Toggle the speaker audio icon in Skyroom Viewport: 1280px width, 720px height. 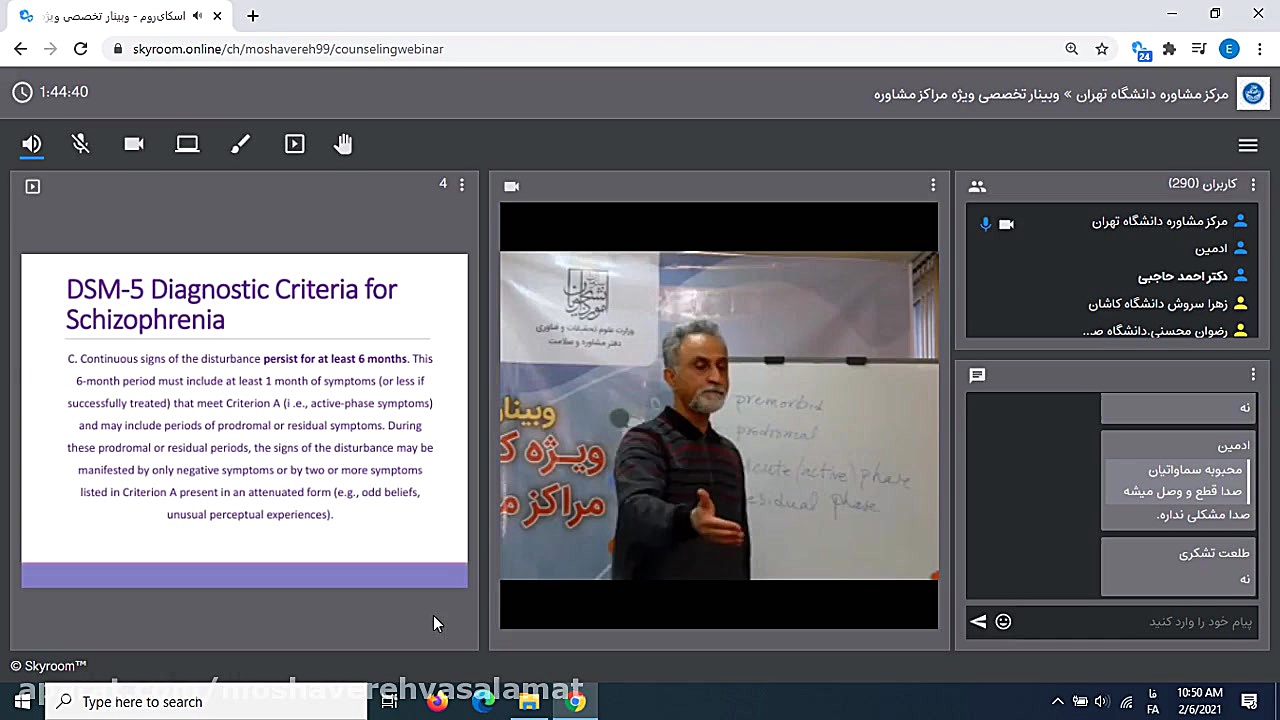pyautogui.click(x=32, y=144)
